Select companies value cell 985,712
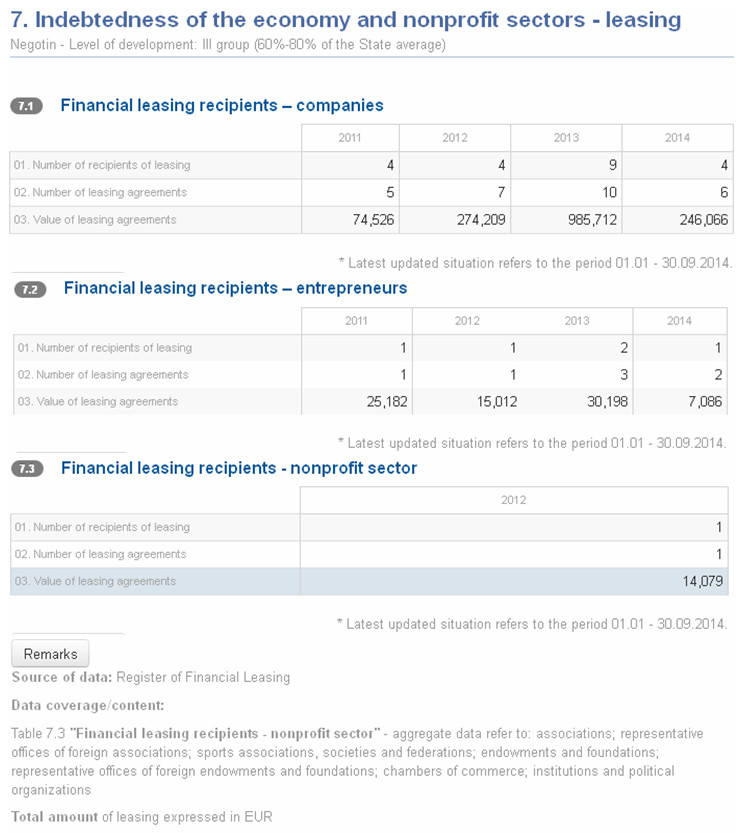This screenshot has width=750, height=833. coord(566,220)
